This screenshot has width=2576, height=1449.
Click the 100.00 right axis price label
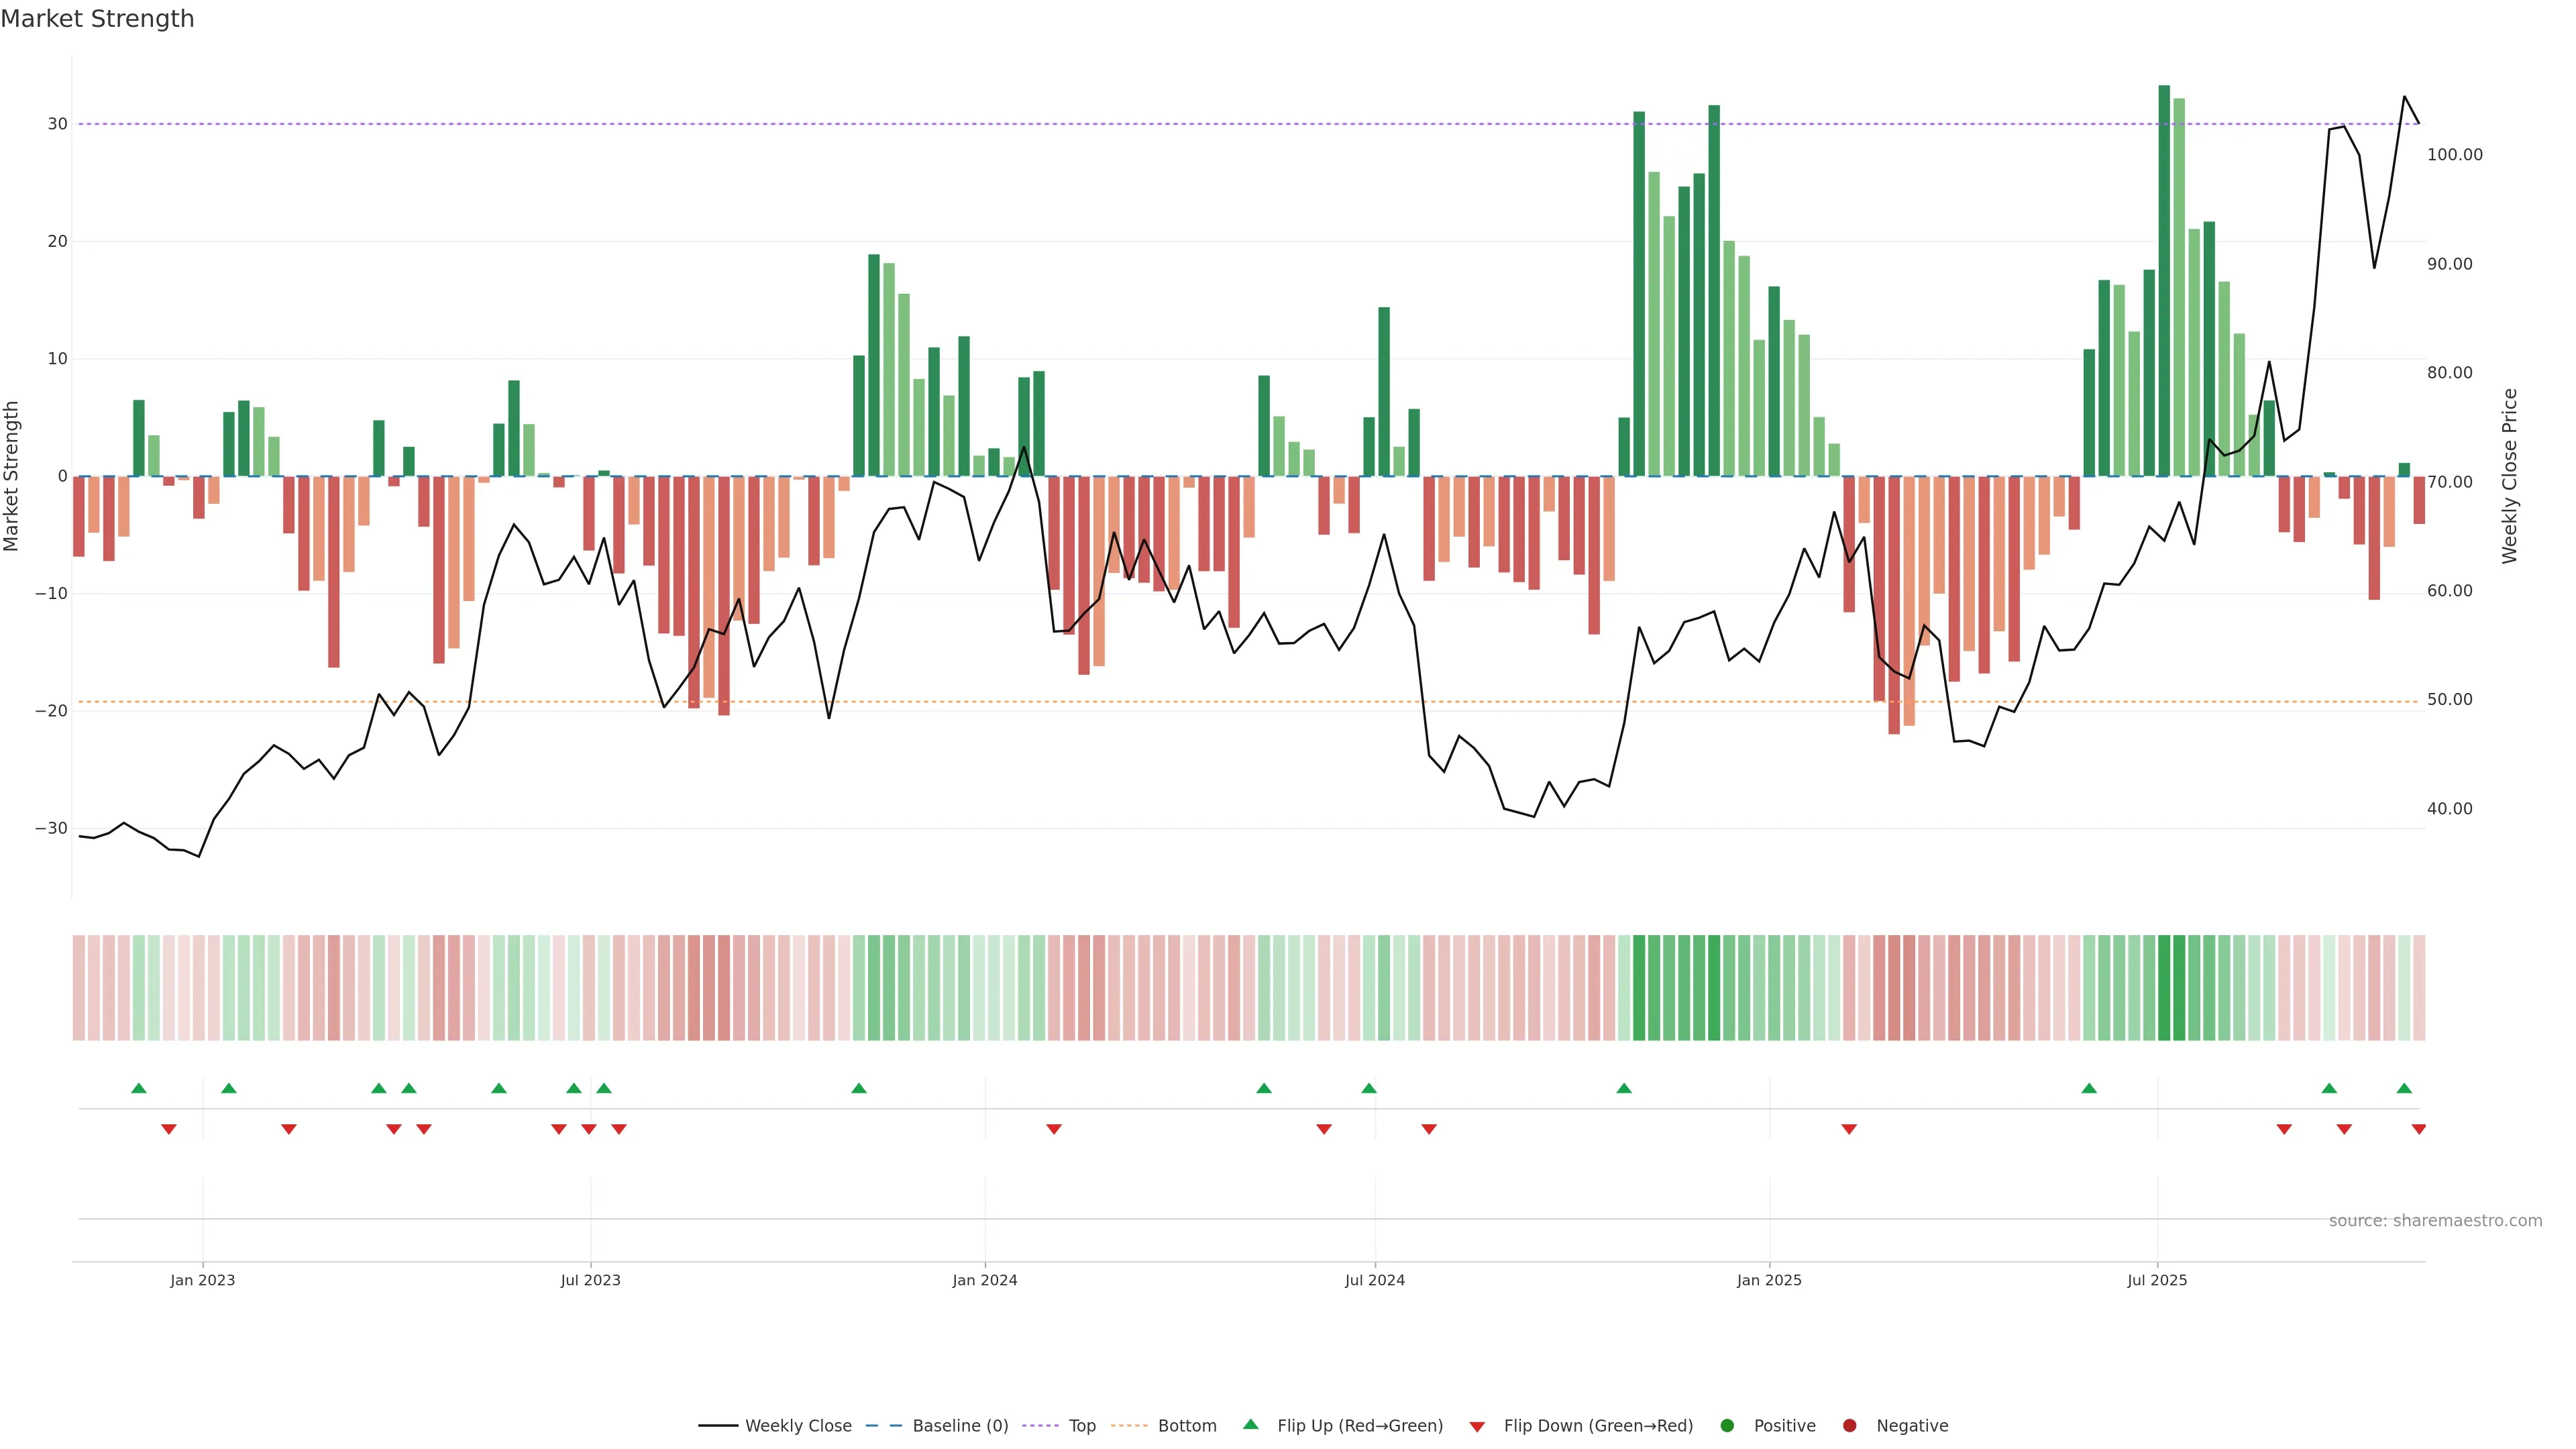click(x=2454, y=155)
